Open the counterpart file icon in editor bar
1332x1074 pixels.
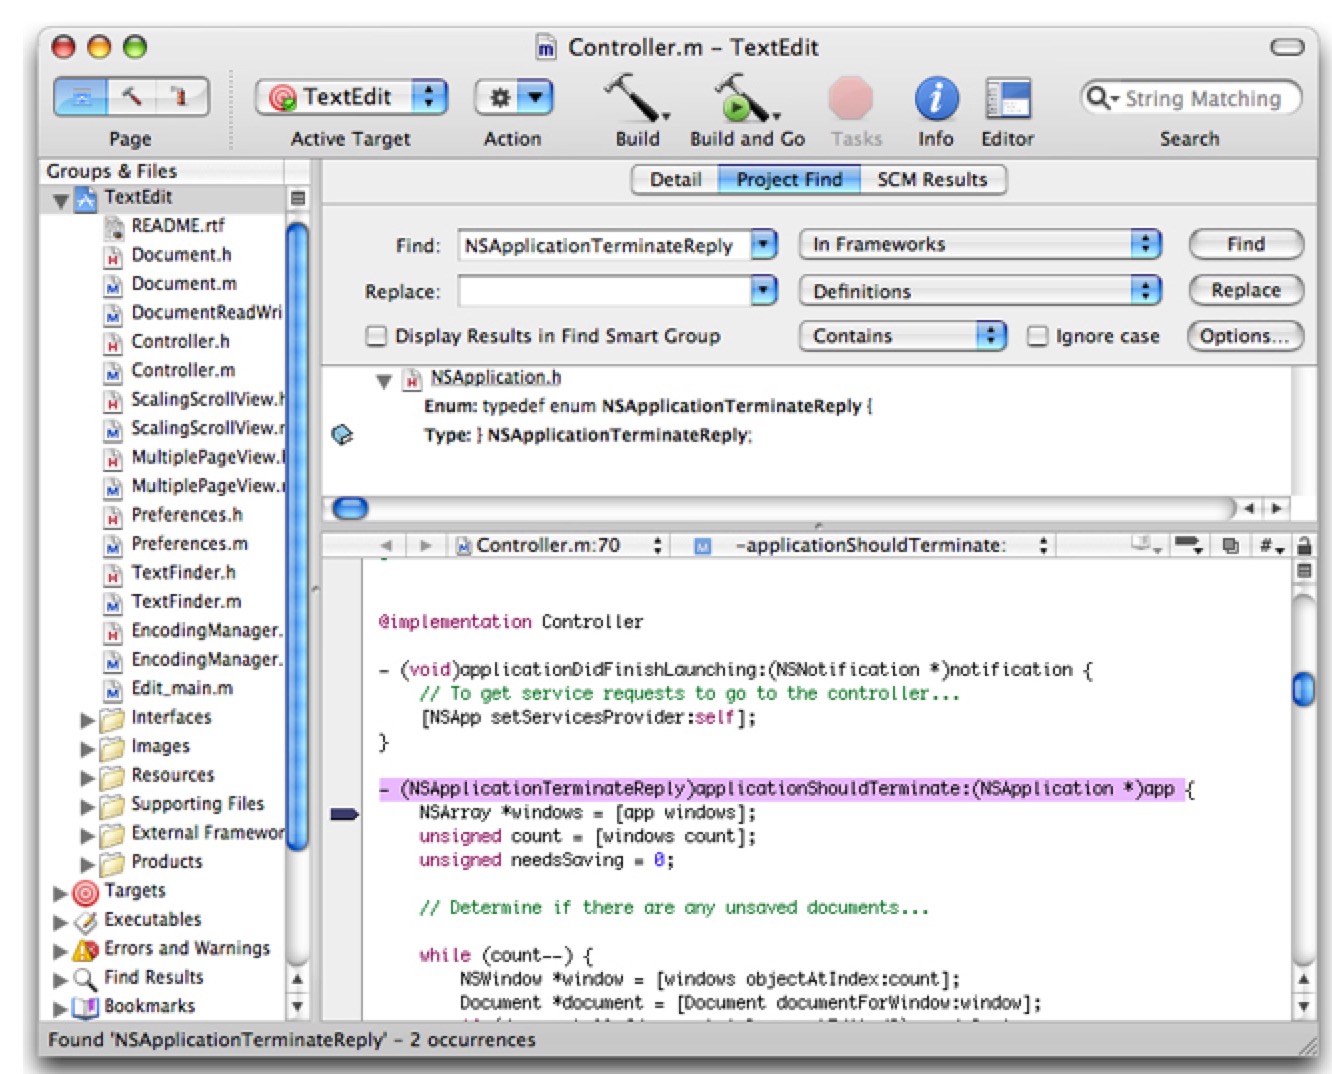pyautogui.click(x=1231, y=546)
